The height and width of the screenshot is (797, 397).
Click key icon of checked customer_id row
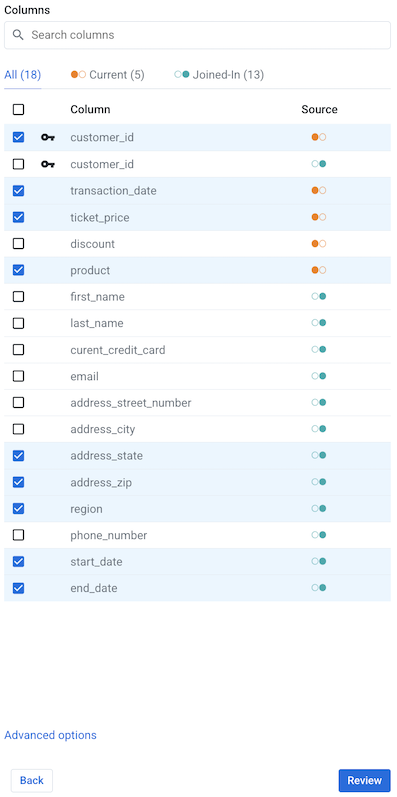(48, 137)
